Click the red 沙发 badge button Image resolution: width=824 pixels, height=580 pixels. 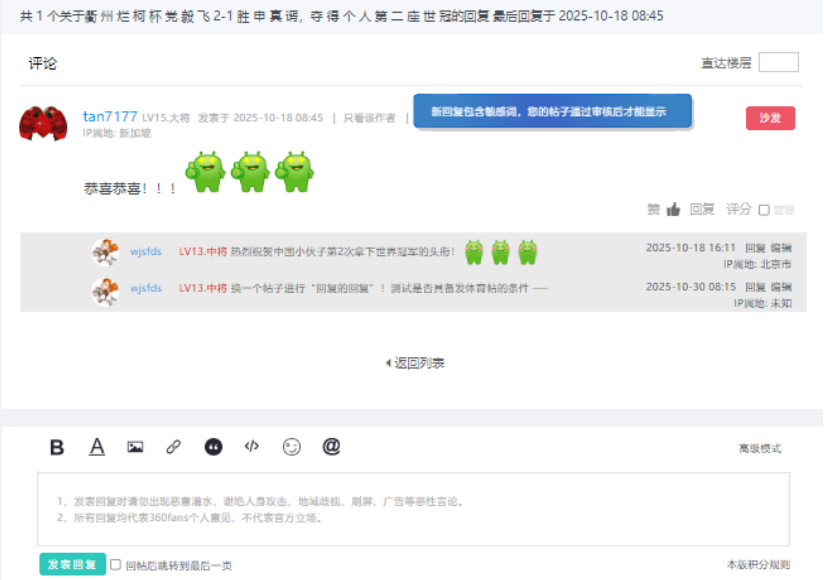pyautogui.click(x=770, y=118)
